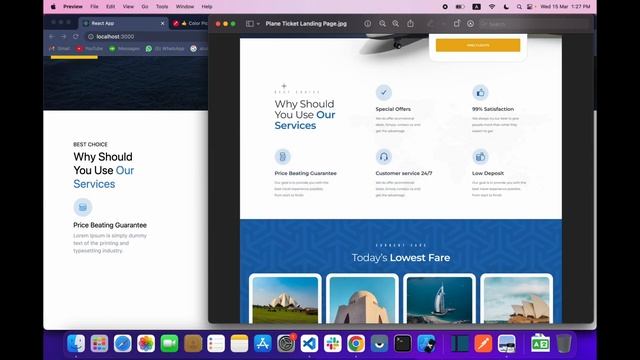Open the Preview application menu
The image size is (640, 360).
click(x=73, y=7)
